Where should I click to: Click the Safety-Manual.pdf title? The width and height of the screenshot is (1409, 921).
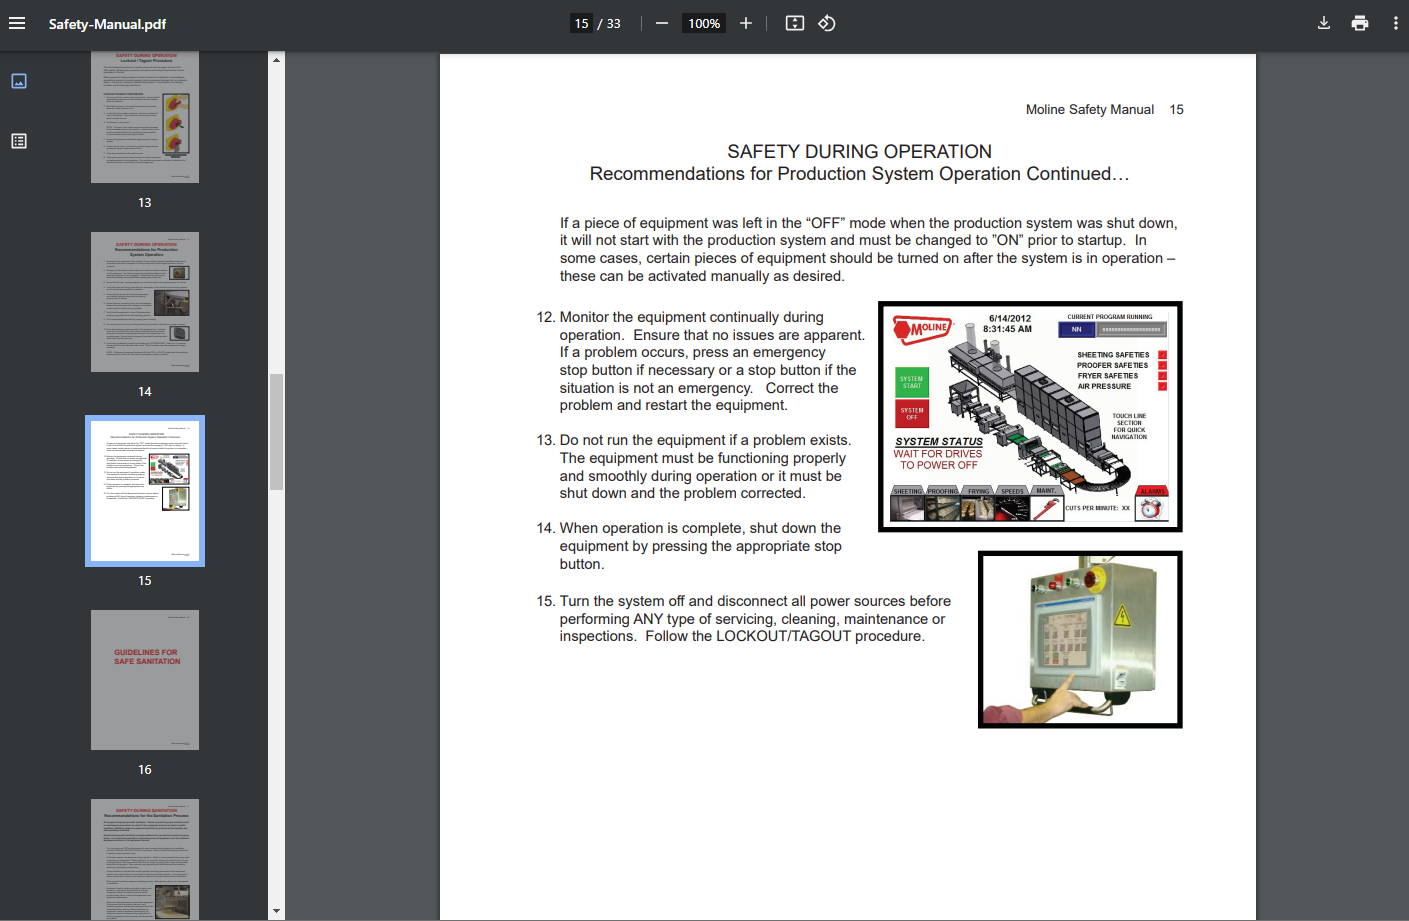(x=107, y=24)
